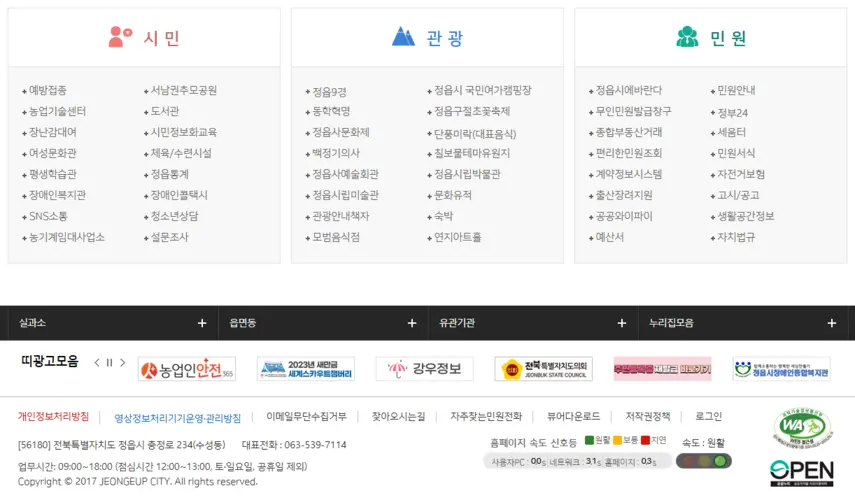Open 자전거보험 link
Screen dimensions: 855x500
pyautogui.click(x=741, y=174)
